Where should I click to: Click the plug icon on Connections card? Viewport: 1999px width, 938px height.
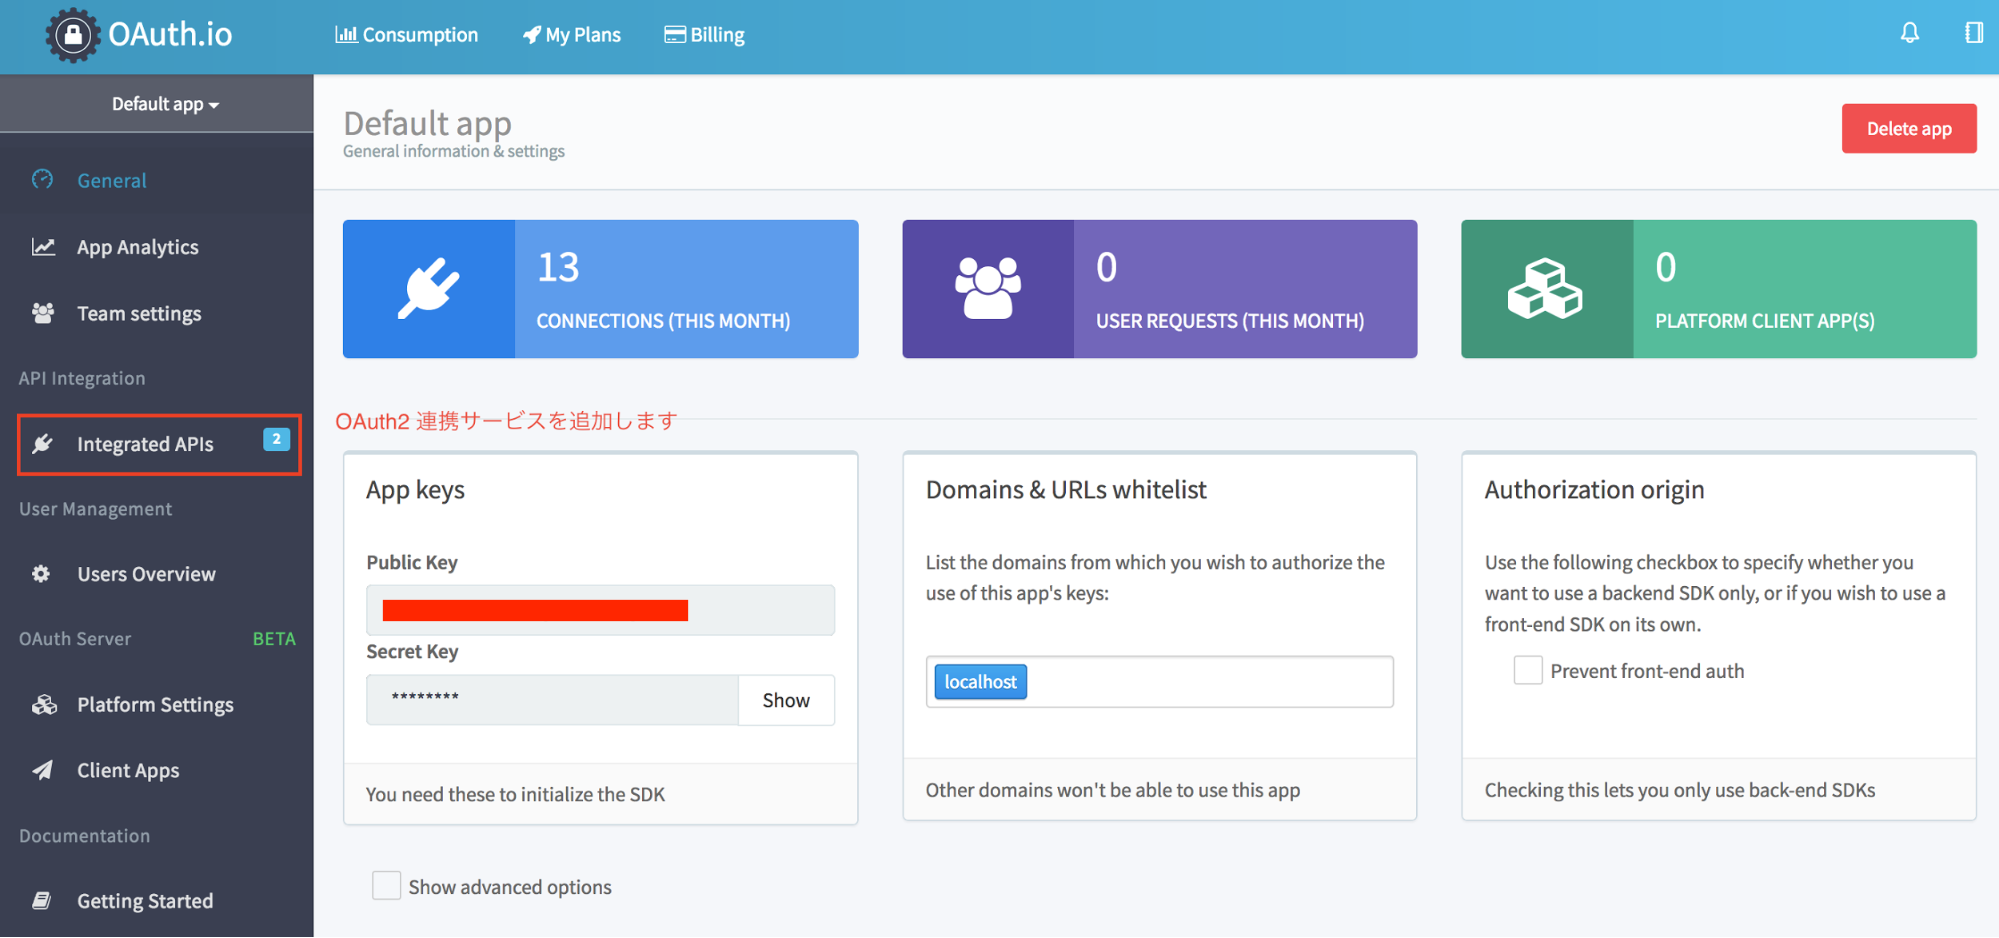(429, 289)
